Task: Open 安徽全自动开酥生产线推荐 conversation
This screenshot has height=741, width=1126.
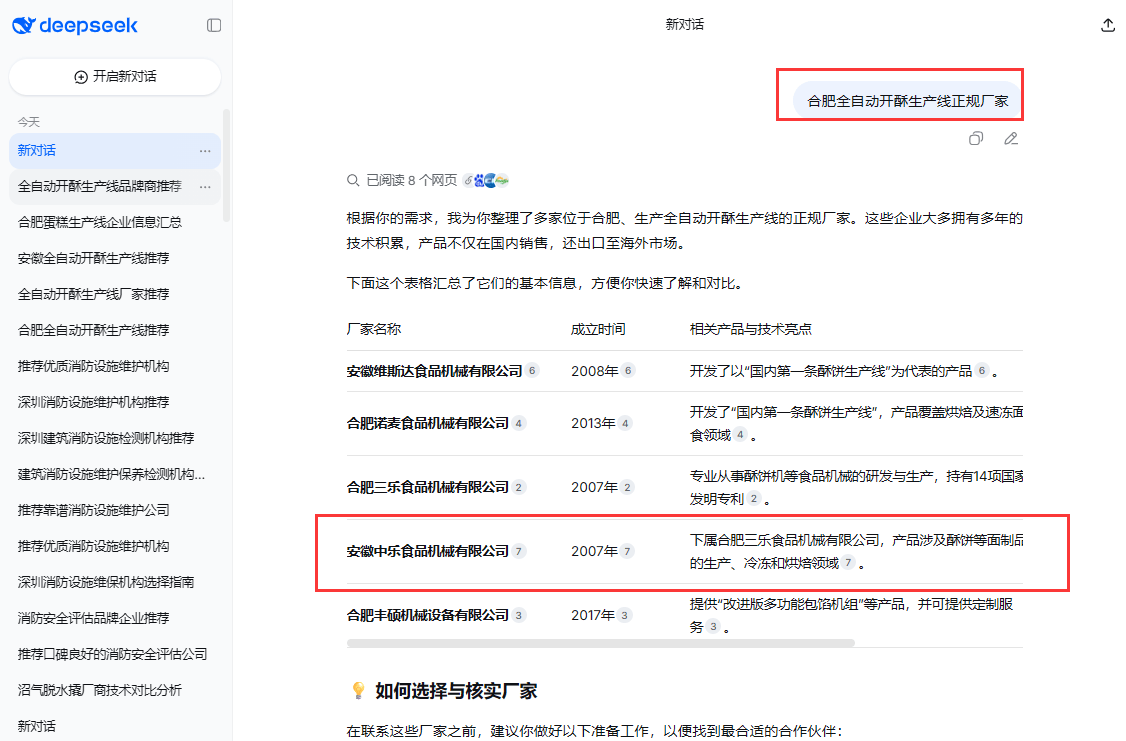Action: click(94, 258)
